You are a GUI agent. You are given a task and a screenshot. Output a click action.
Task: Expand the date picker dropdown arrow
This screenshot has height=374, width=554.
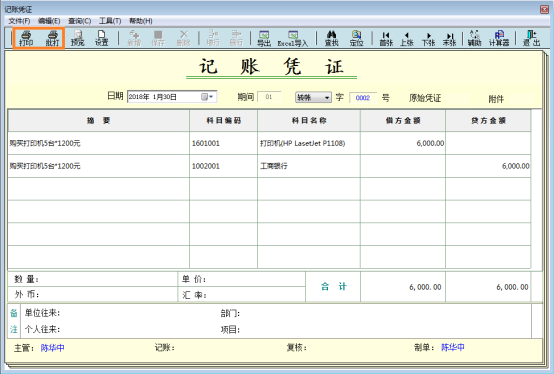coord(211,97)
